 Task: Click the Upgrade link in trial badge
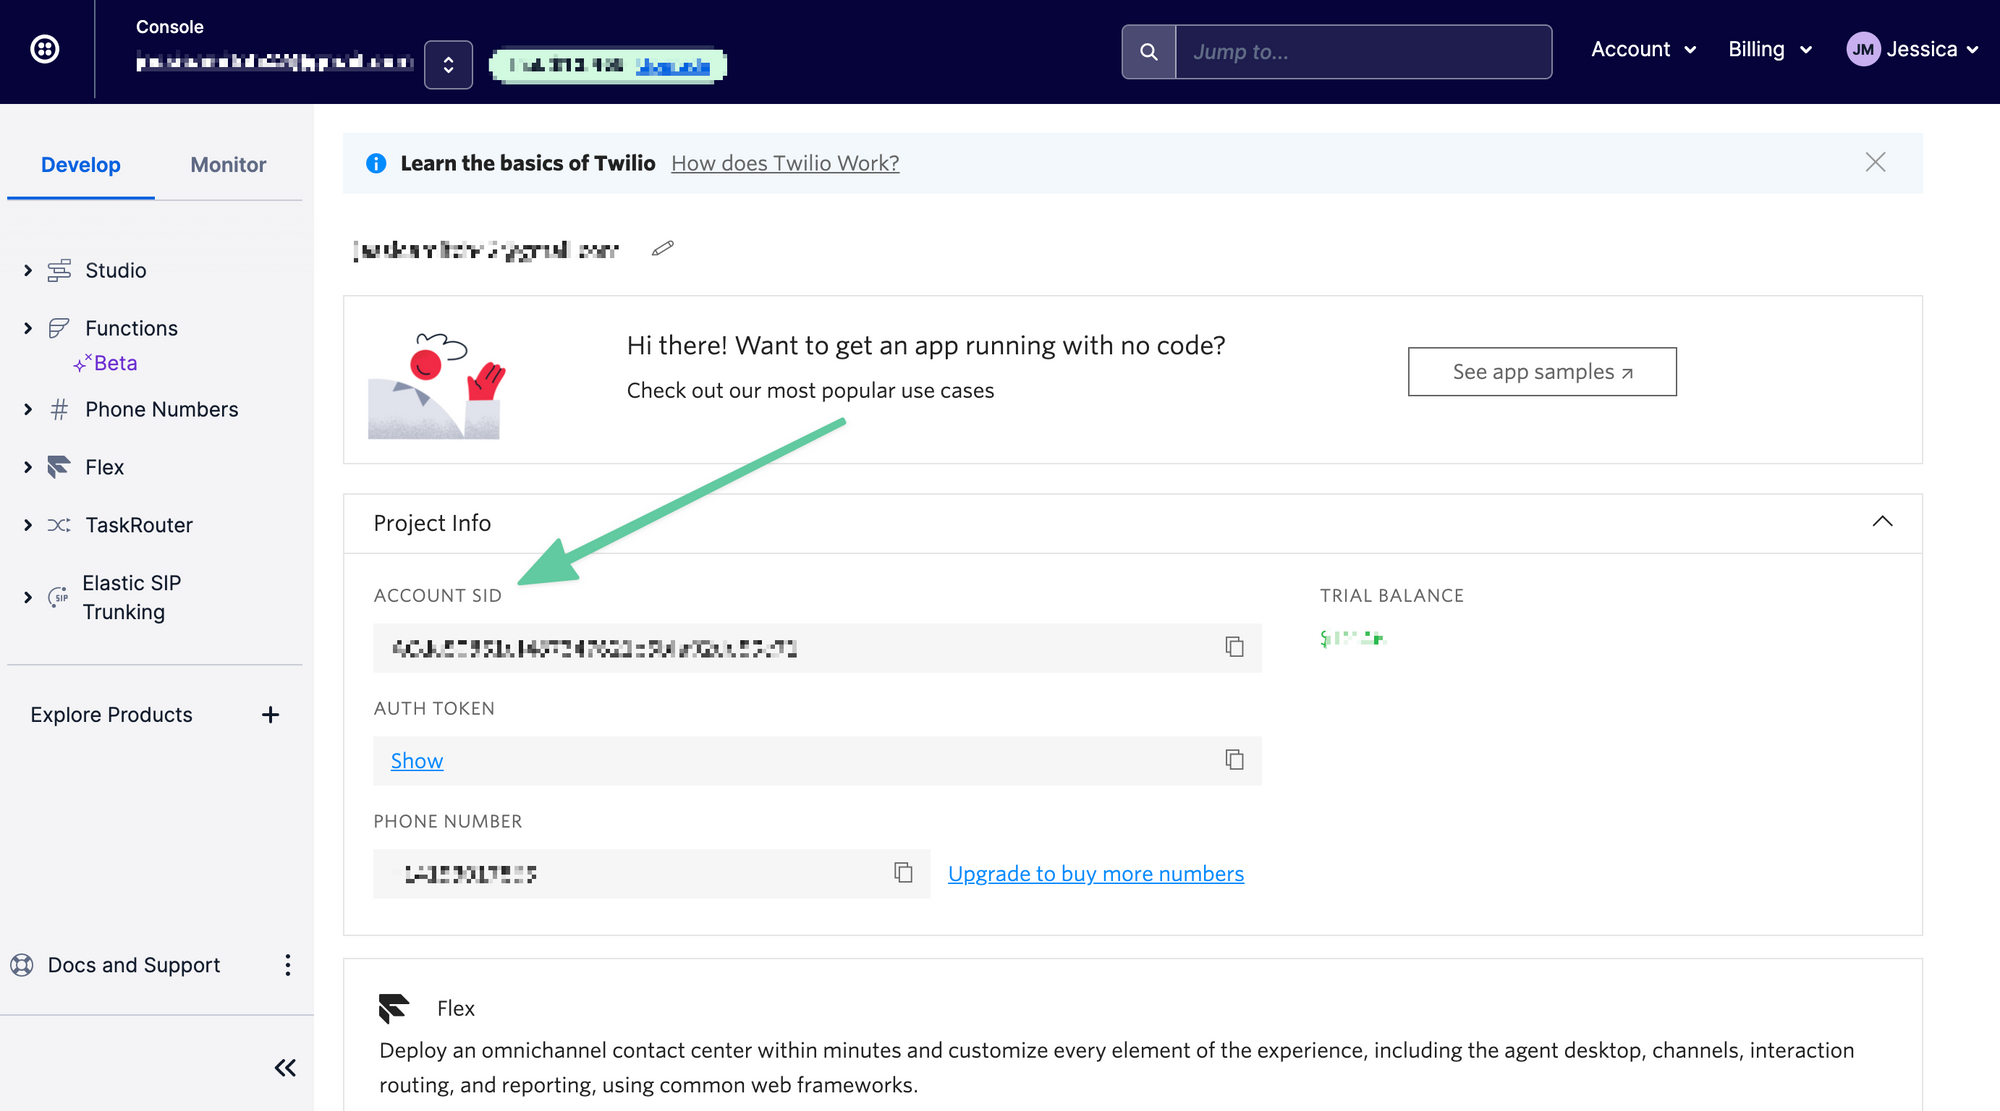(x=673, y=67)
